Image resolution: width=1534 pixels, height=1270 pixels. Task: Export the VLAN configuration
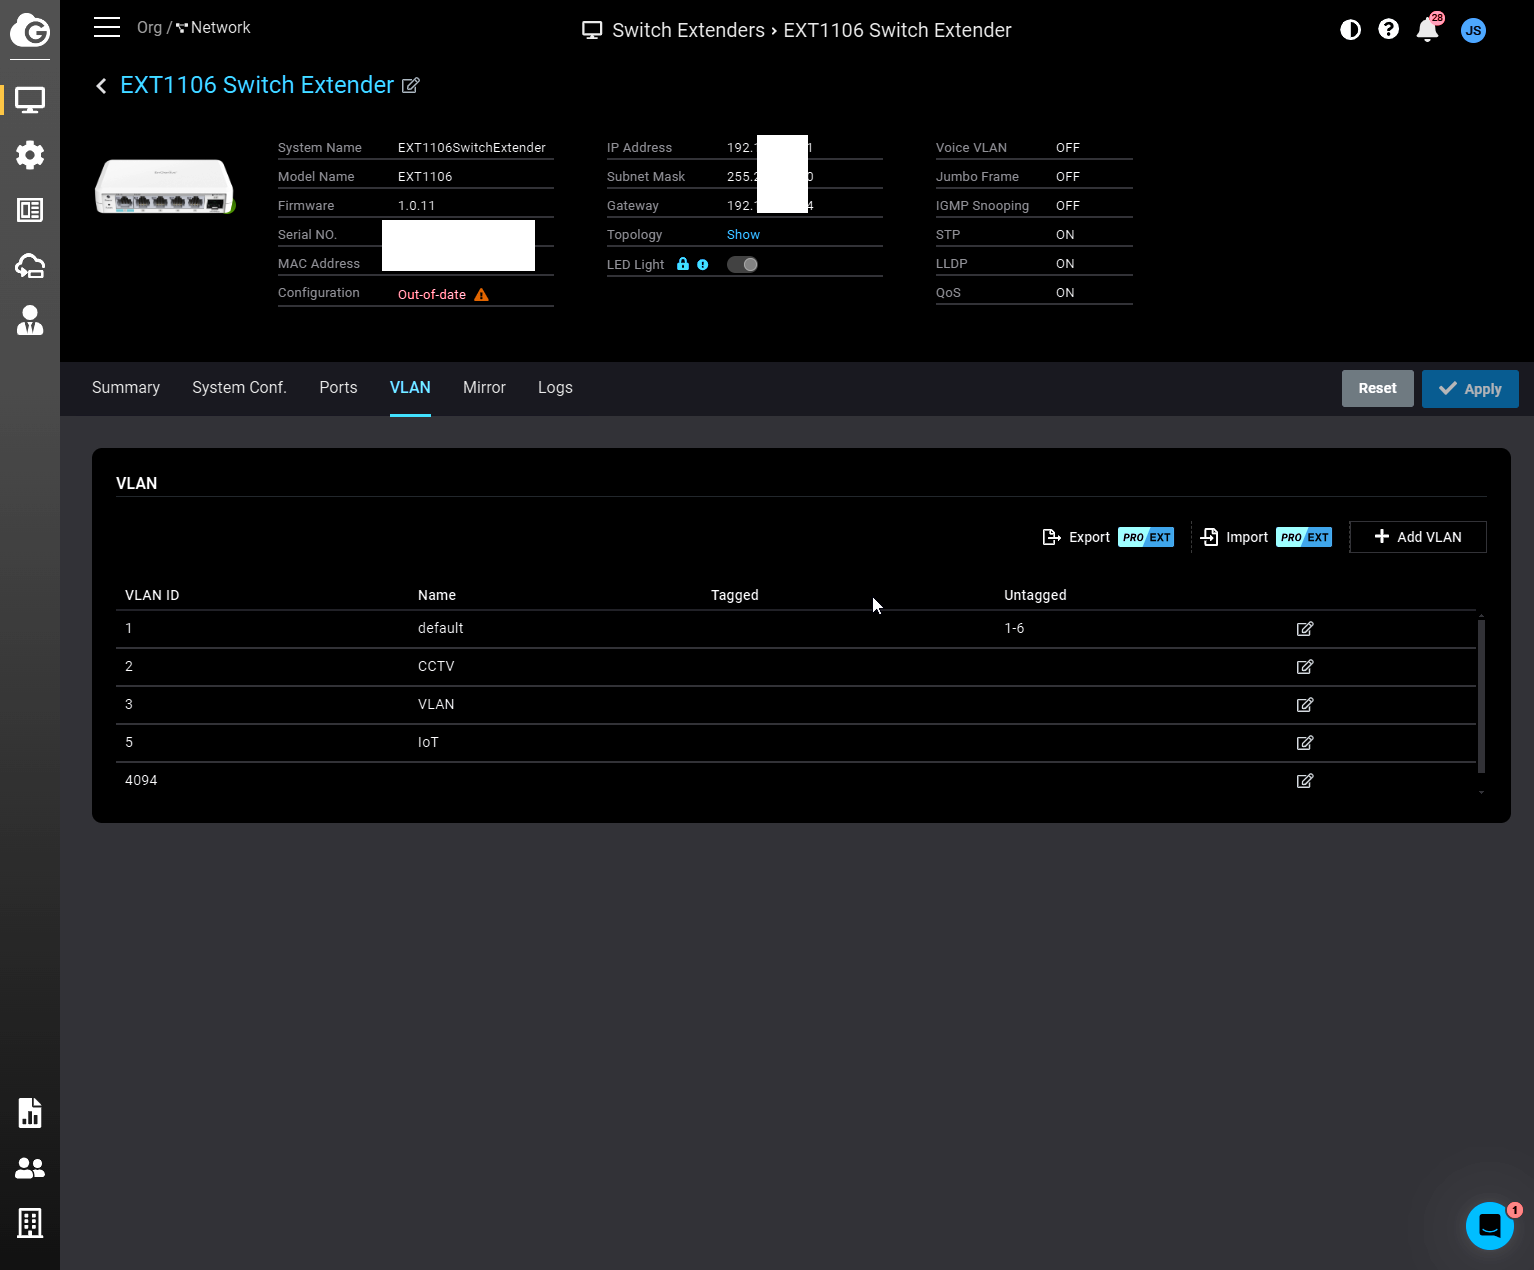tap(1077, 537)
